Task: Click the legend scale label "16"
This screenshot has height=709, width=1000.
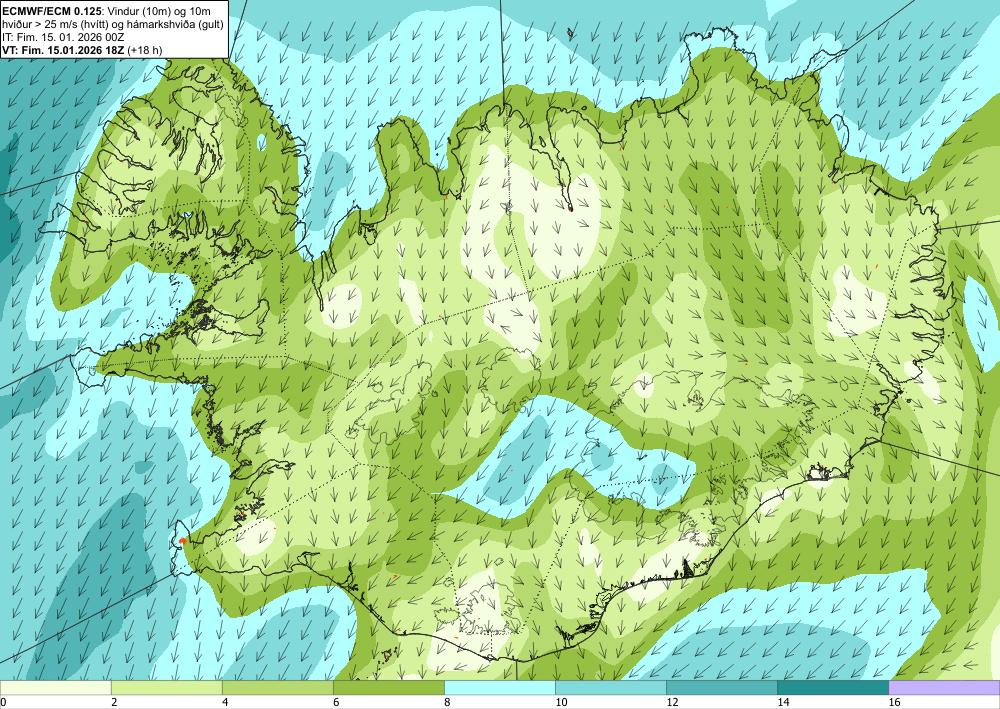Action: pos(895,702)
